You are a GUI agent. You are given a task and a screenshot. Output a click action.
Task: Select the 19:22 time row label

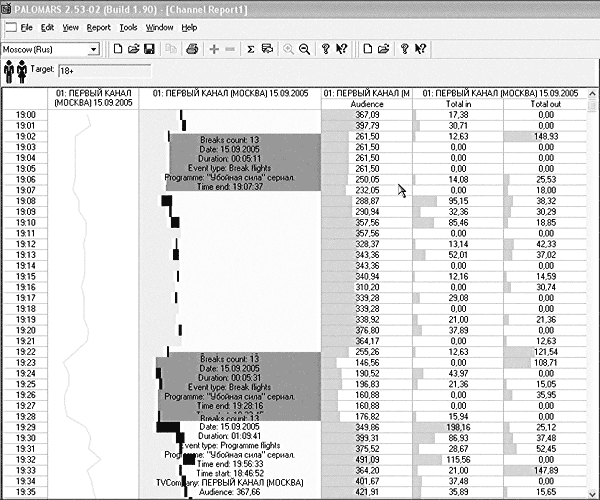point(25,352)
